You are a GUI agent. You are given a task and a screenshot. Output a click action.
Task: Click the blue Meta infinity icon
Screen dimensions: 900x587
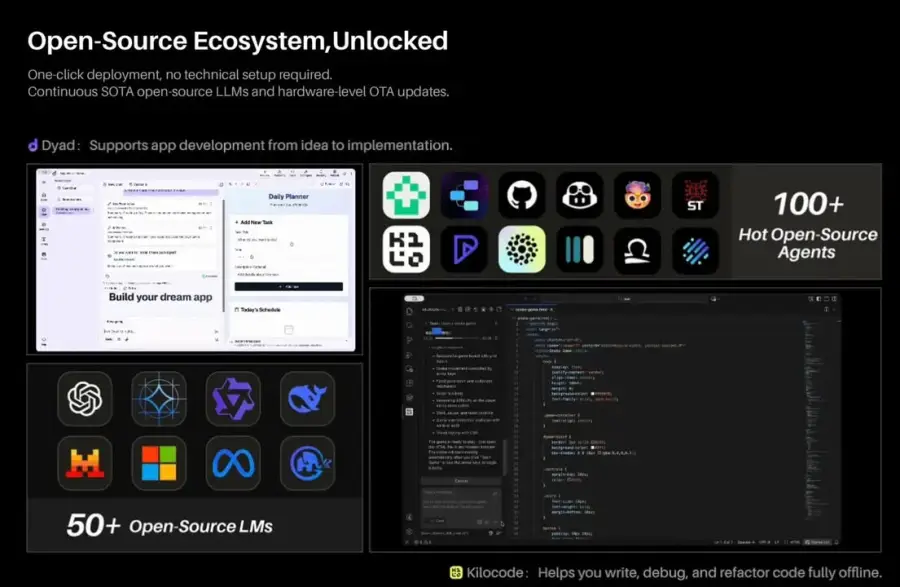233,463
